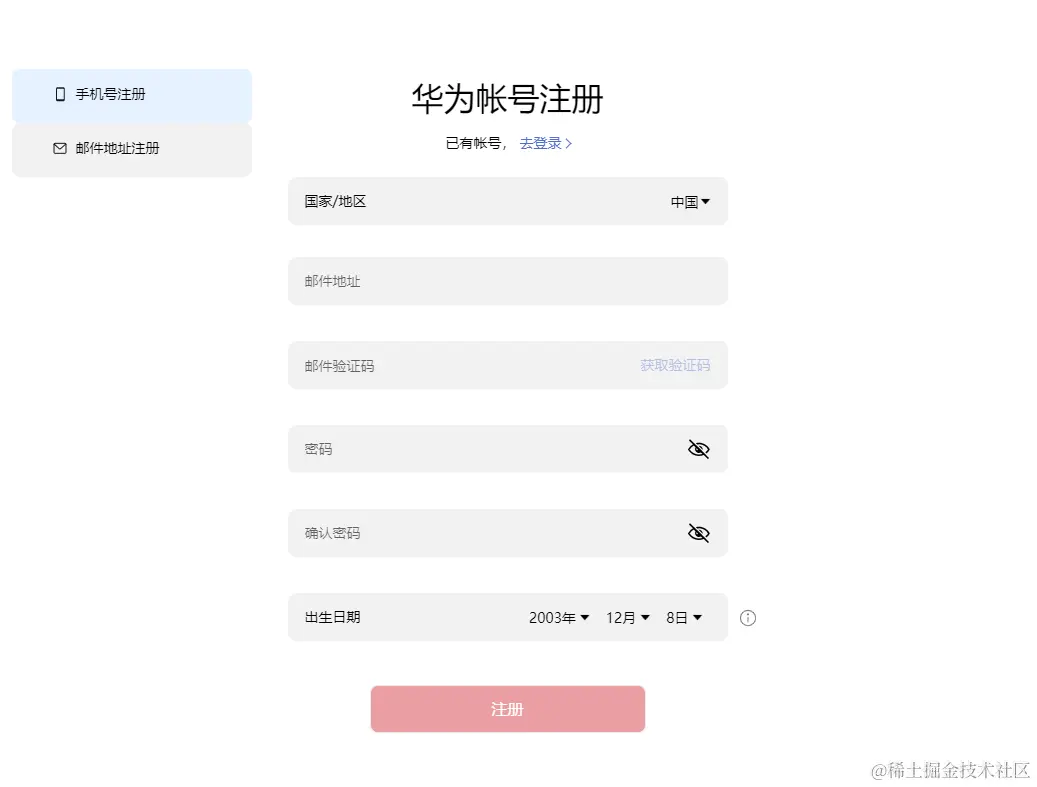This screenshot has width=1037, height=787.
Task: Show the password in the 确认密码 field
Action: [698, 533]
